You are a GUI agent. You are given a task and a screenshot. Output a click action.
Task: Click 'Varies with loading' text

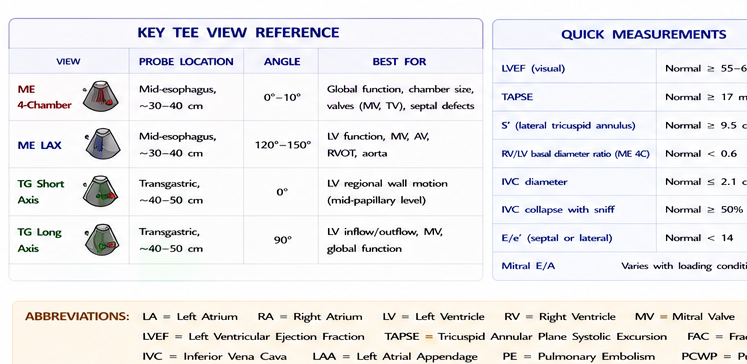pos(684,266)
